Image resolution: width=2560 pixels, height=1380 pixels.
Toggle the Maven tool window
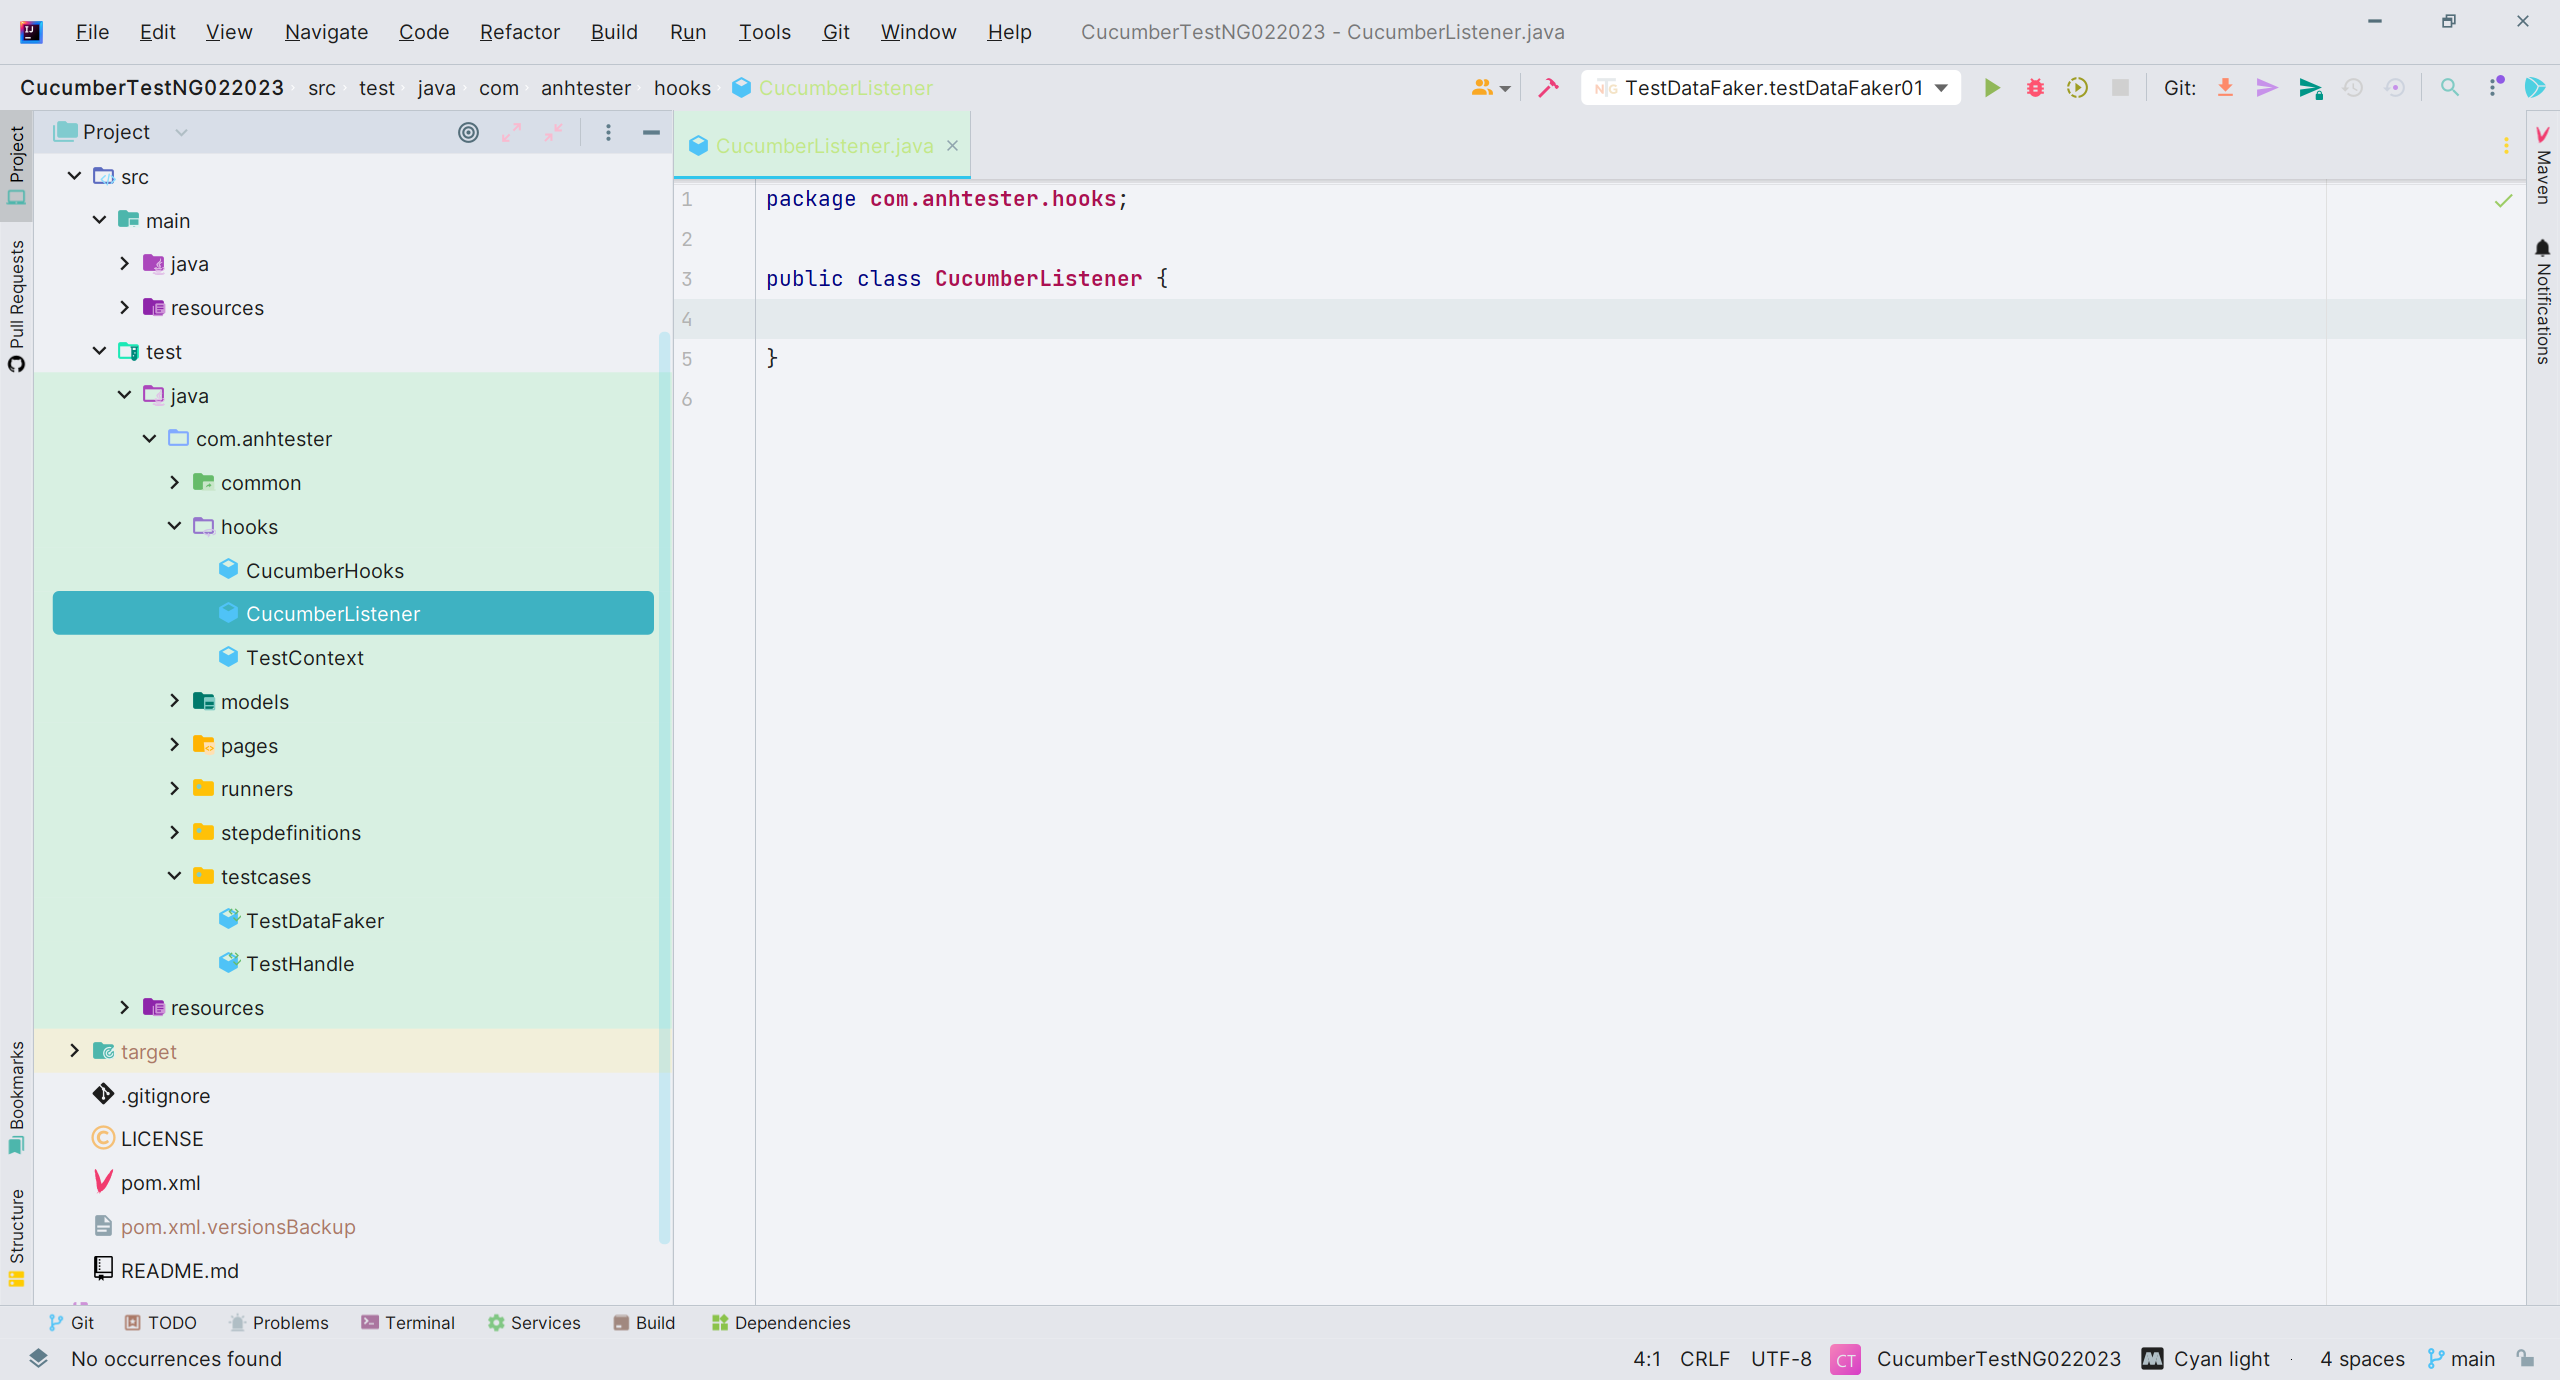click(x=2543, y=165)
